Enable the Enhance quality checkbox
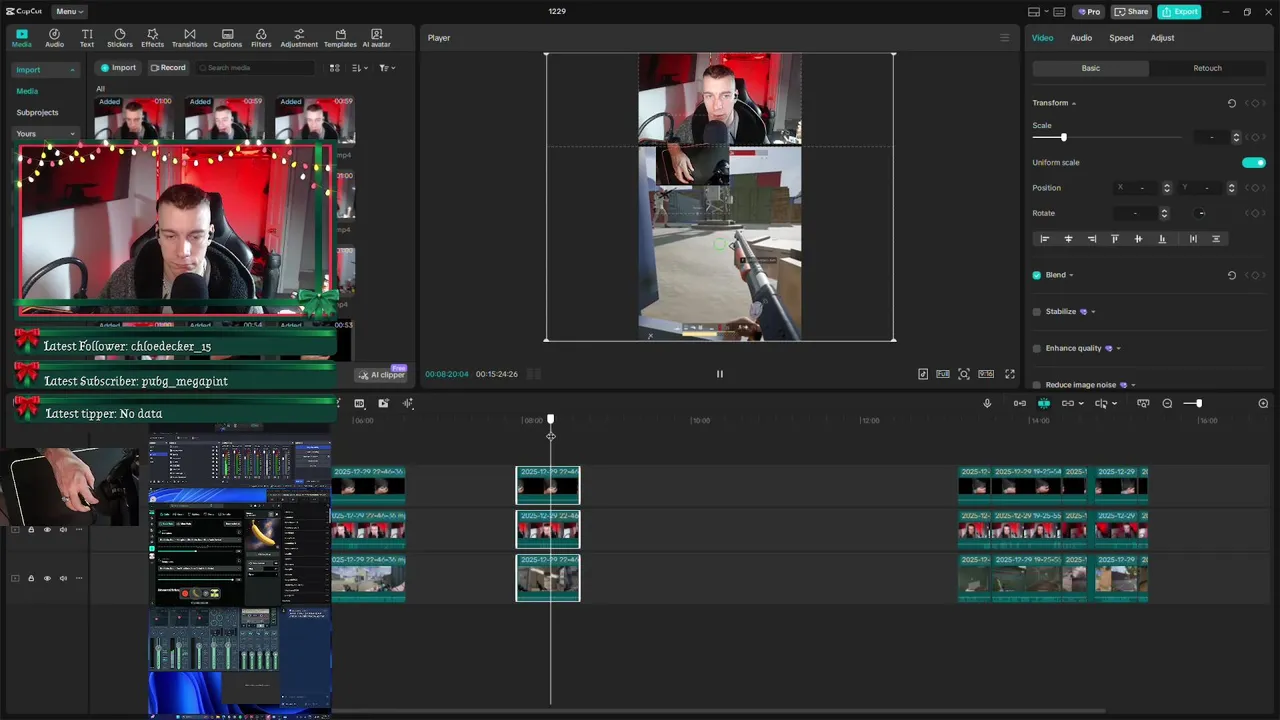 (x=1037, y=348)
